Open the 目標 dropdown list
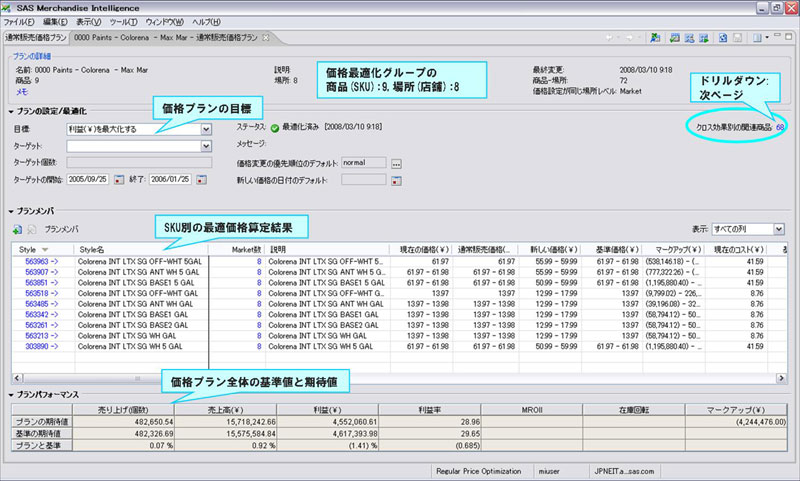The width and height of the screenshot is (800, 481). pyautogui.click(x=206, y=130)
